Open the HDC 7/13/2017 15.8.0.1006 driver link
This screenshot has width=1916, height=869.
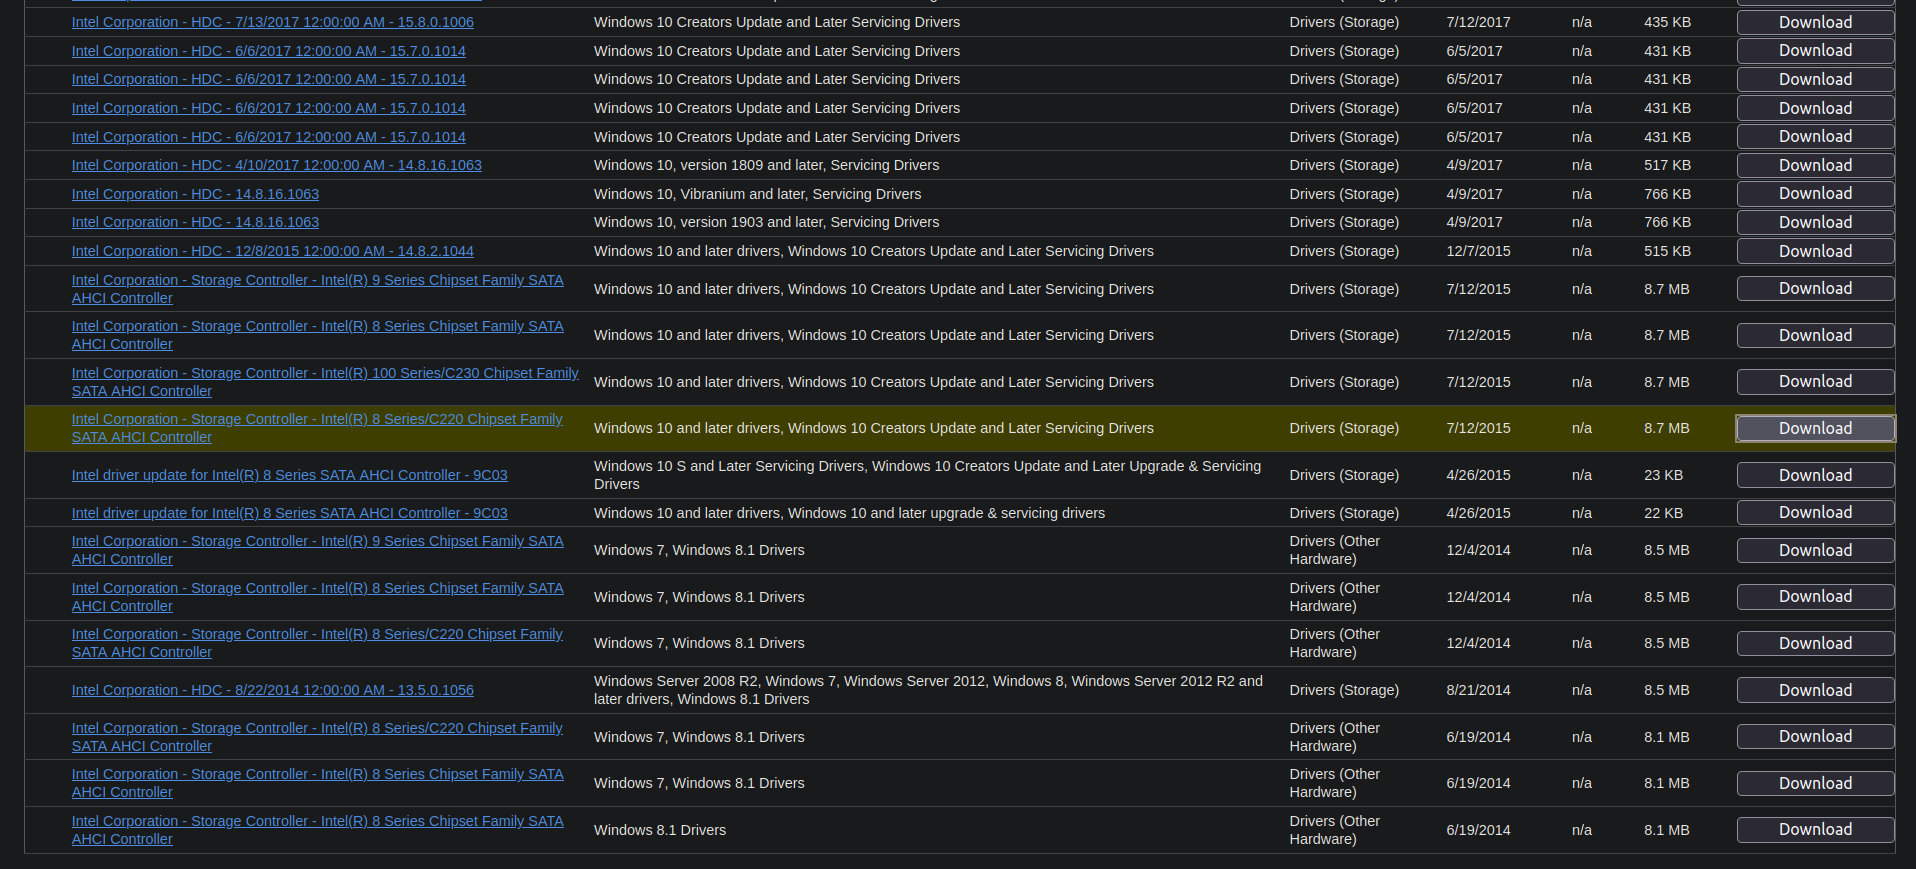273,22
